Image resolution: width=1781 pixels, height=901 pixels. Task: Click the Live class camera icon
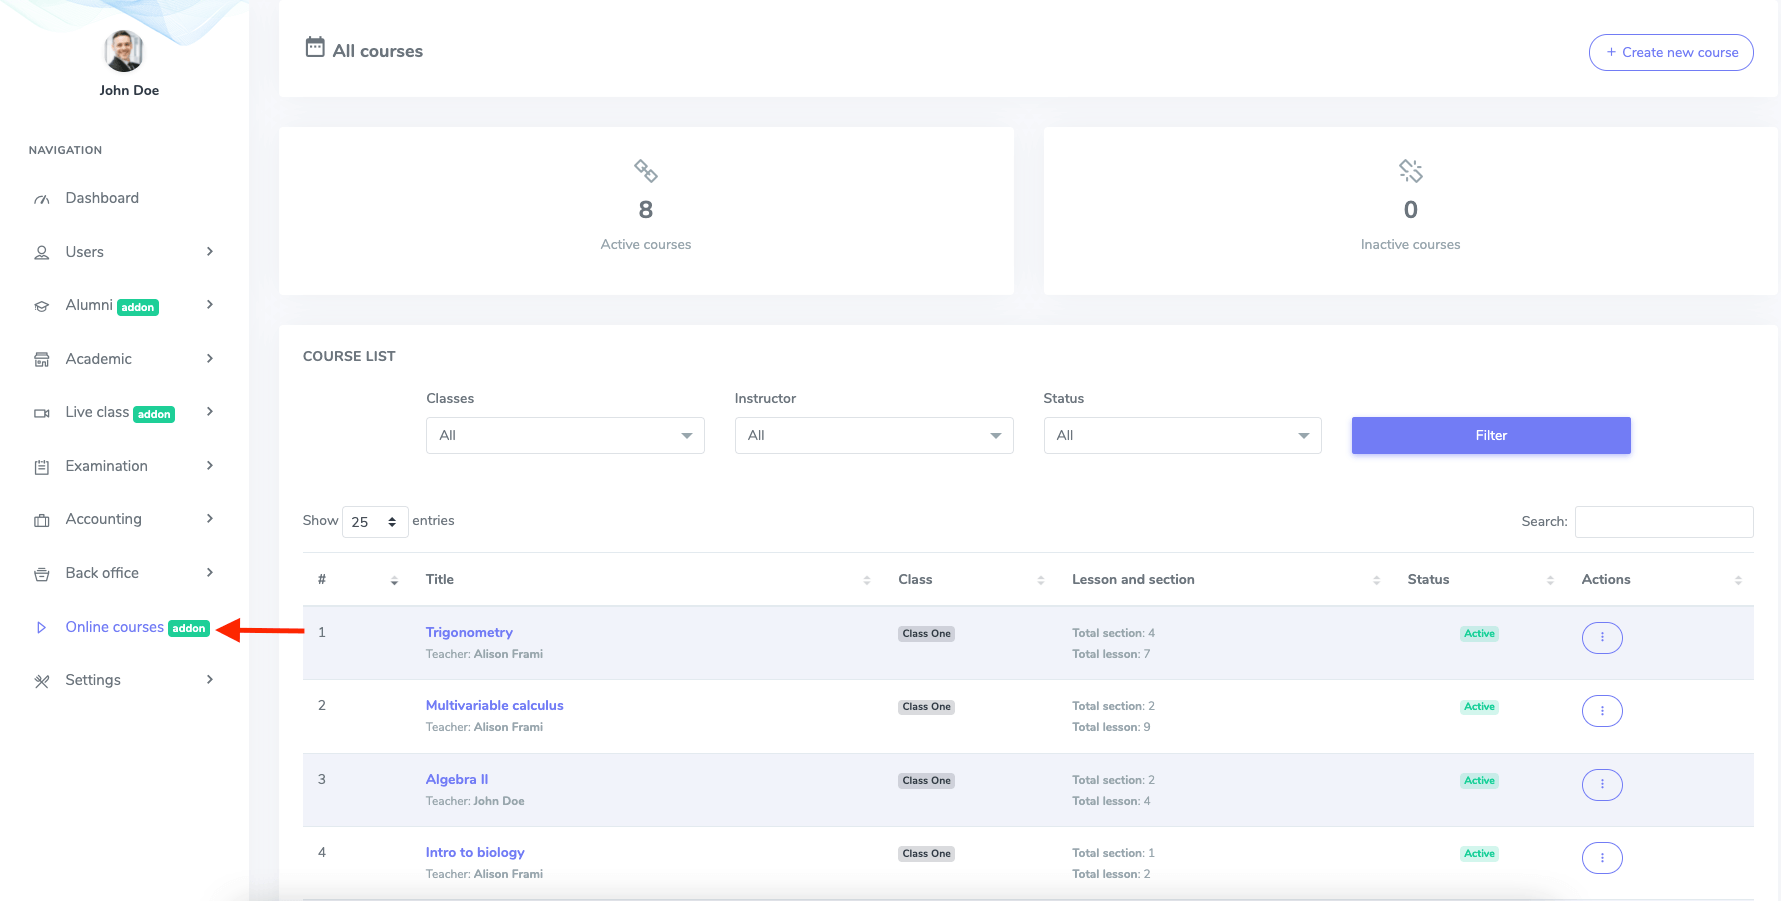(x=41, y=412)
